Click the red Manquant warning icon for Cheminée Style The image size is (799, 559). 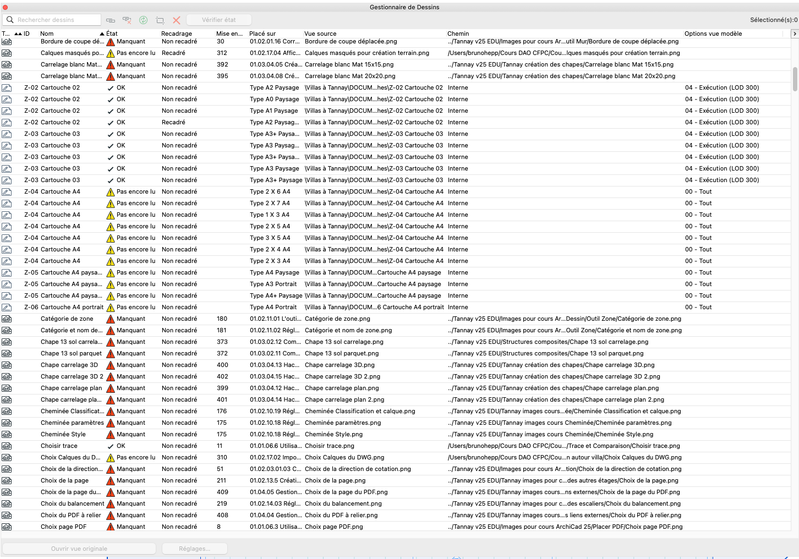[x=110, y=435]
